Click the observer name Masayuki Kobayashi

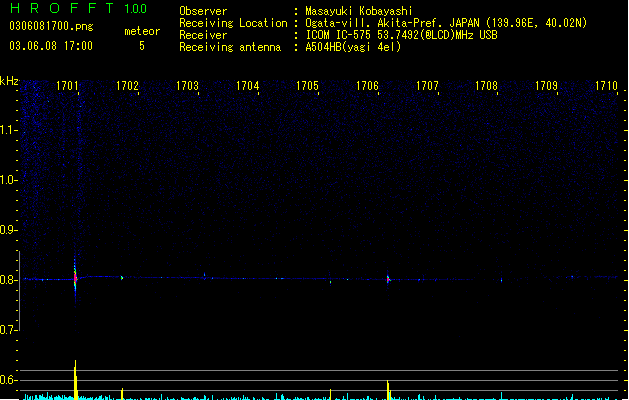[x=359, y=11]
